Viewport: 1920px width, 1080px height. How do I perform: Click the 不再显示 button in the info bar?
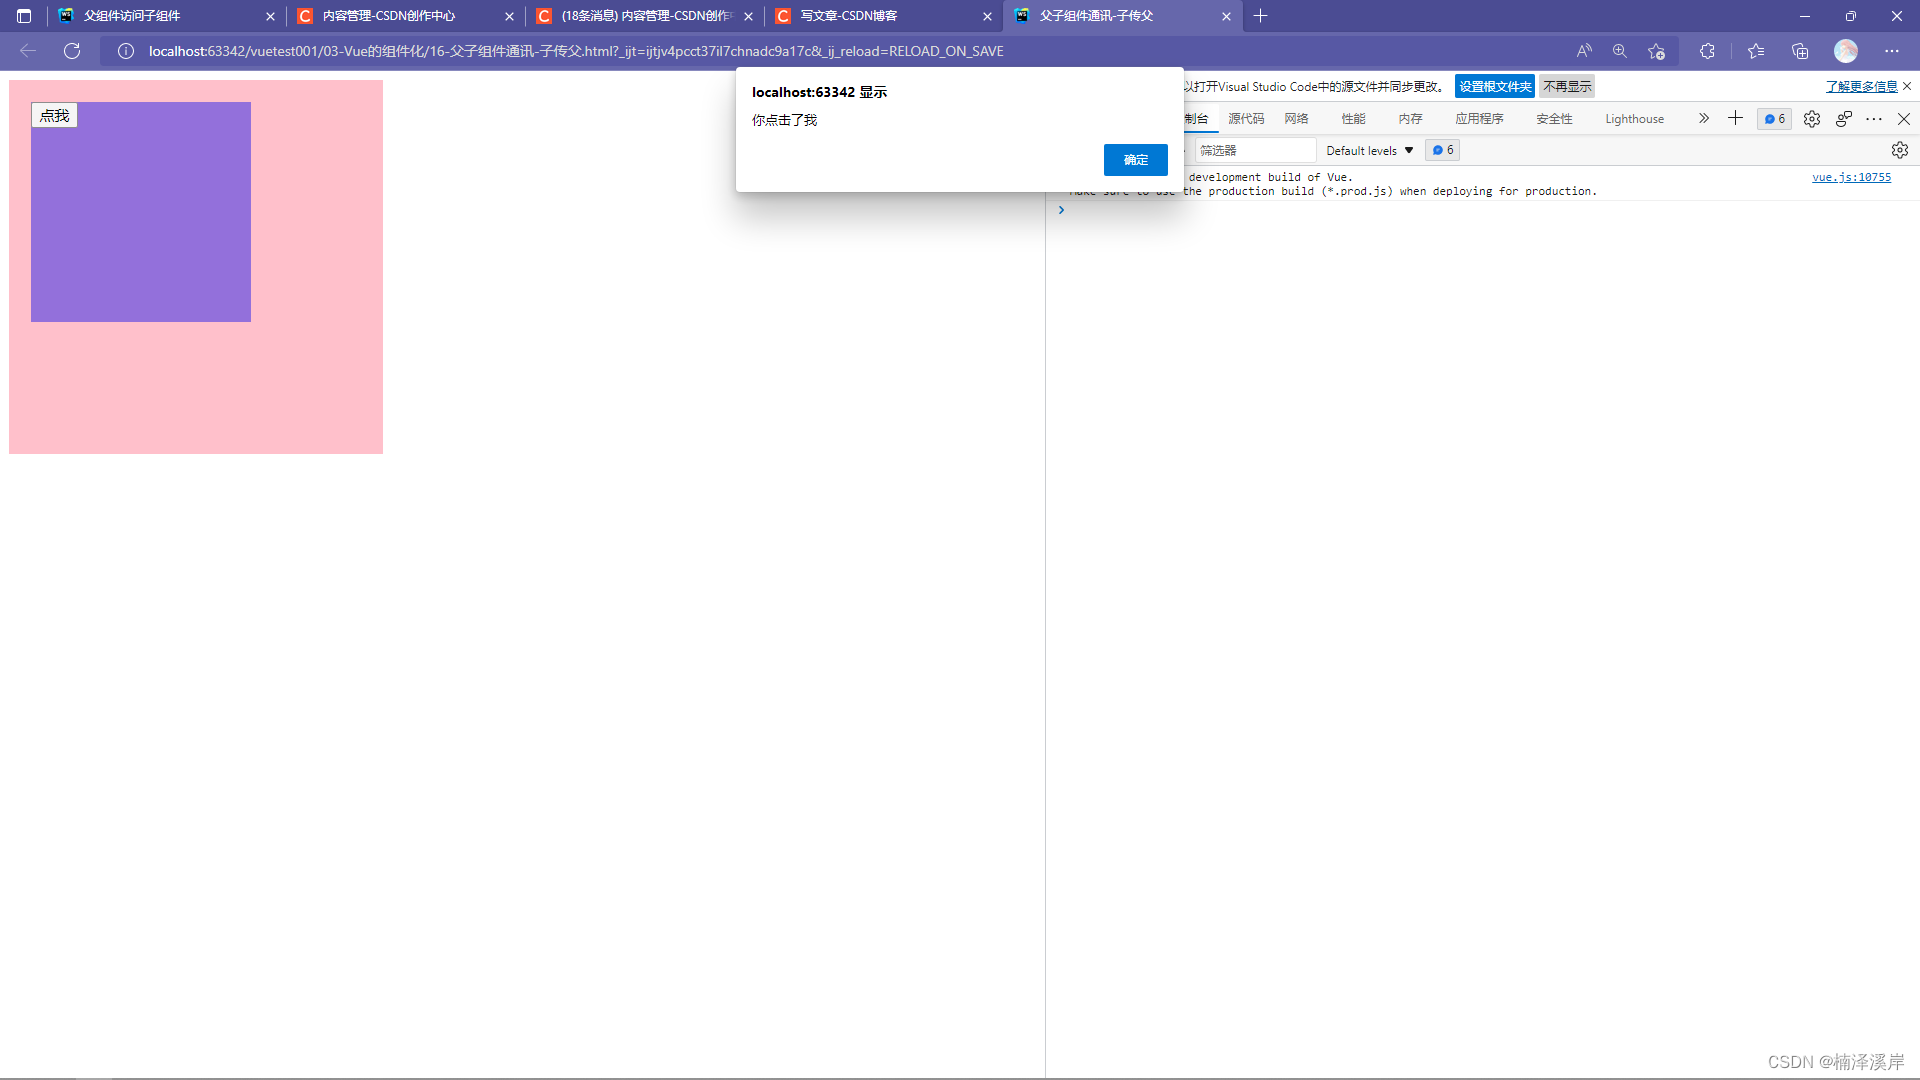tap(1566, 87)
